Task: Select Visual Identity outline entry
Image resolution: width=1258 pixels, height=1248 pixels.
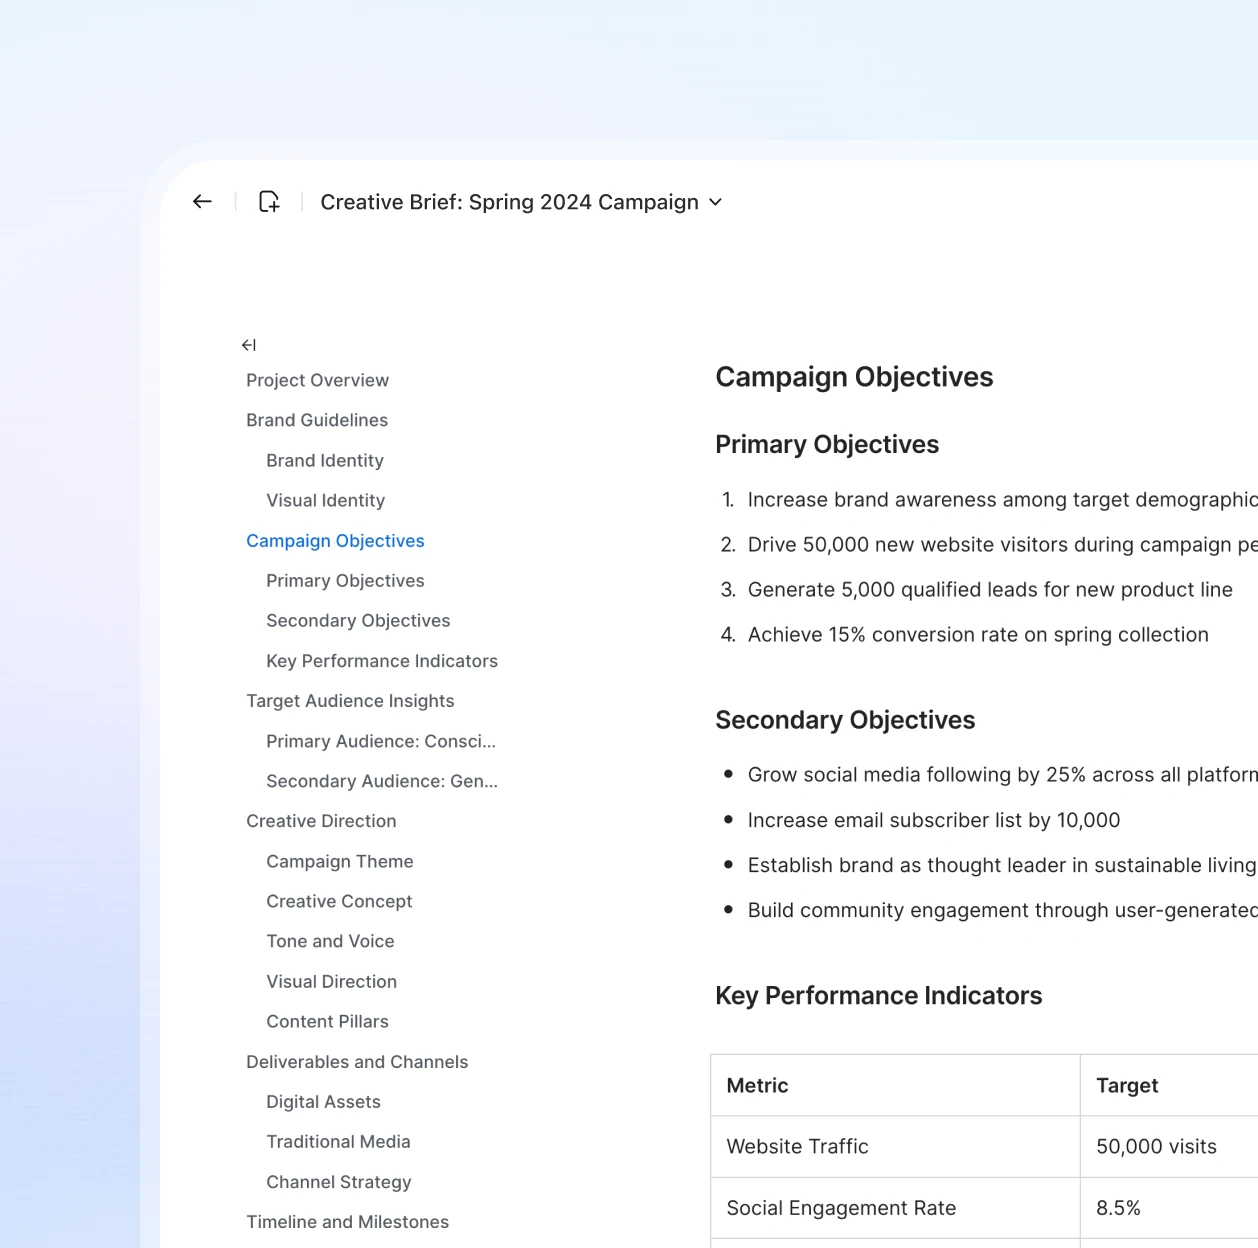Action: [325, 500]
